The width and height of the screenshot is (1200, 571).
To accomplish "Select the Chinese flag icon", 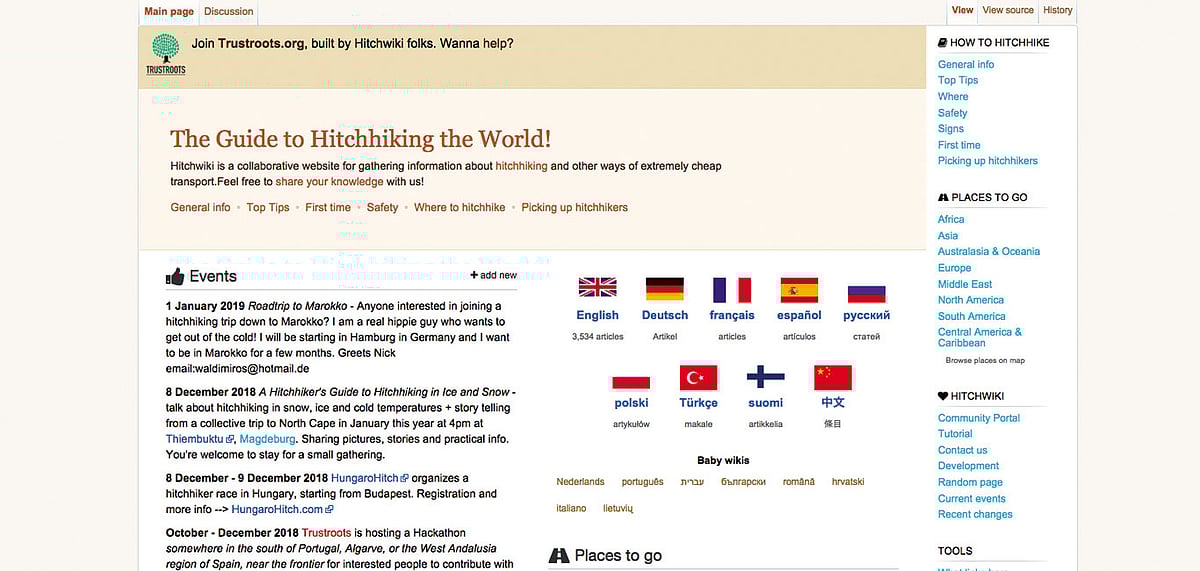I will [x=833, y=377].
